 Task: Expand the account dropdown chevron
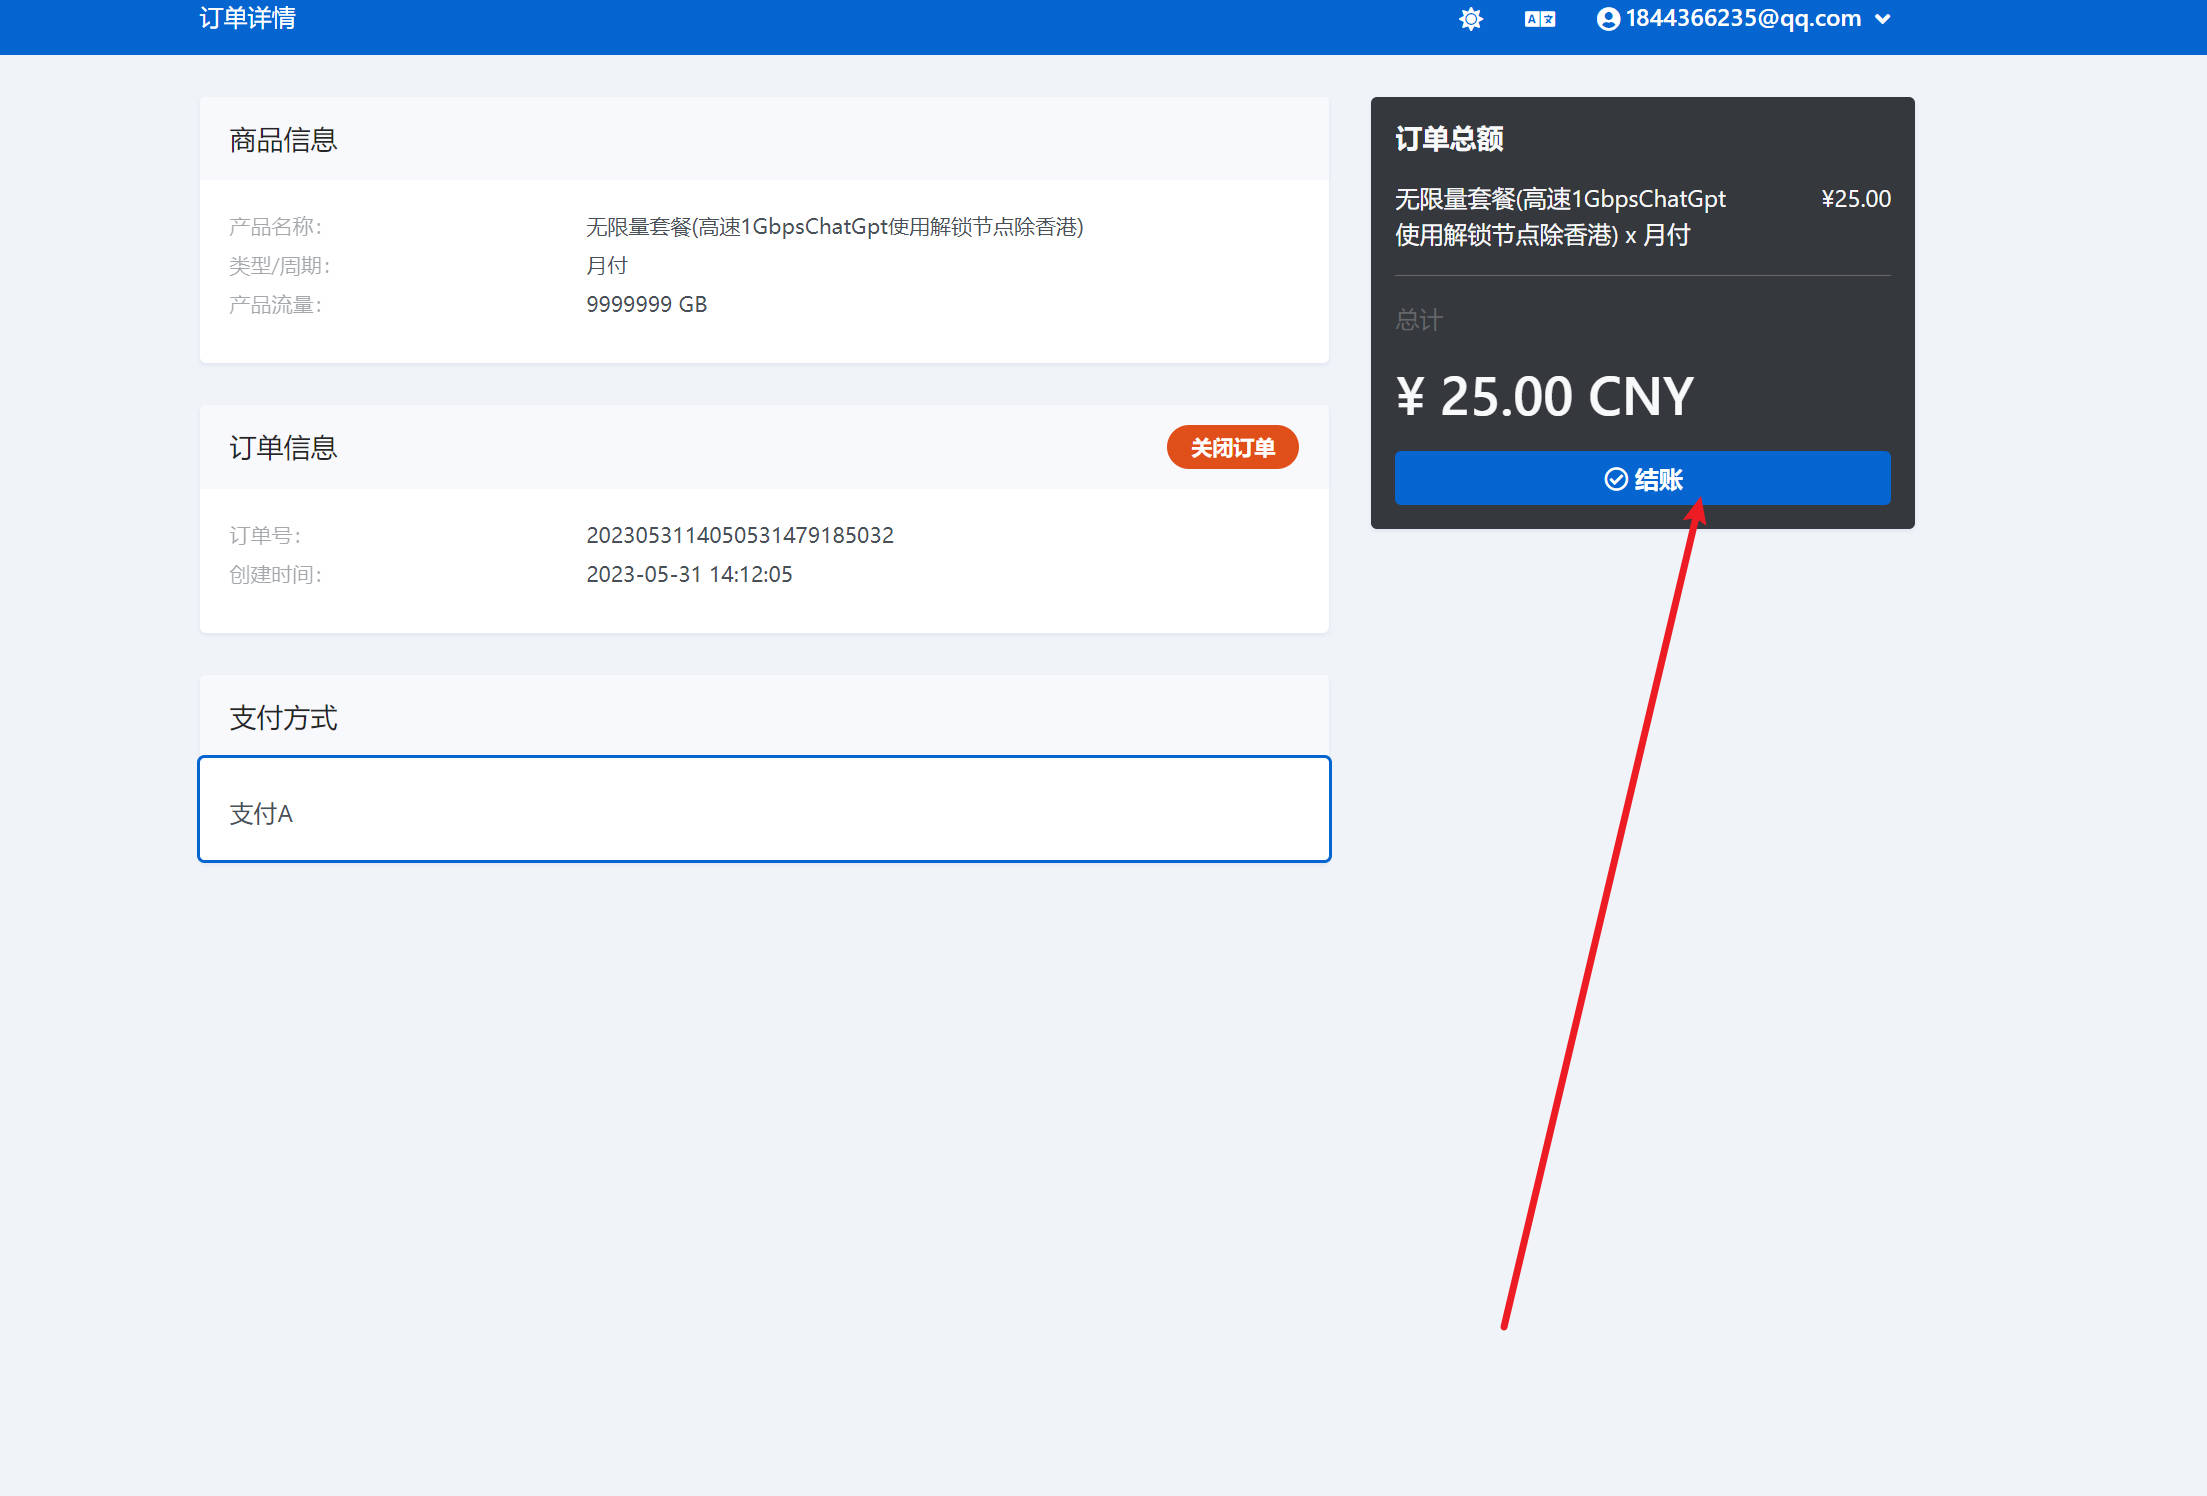1883,19
